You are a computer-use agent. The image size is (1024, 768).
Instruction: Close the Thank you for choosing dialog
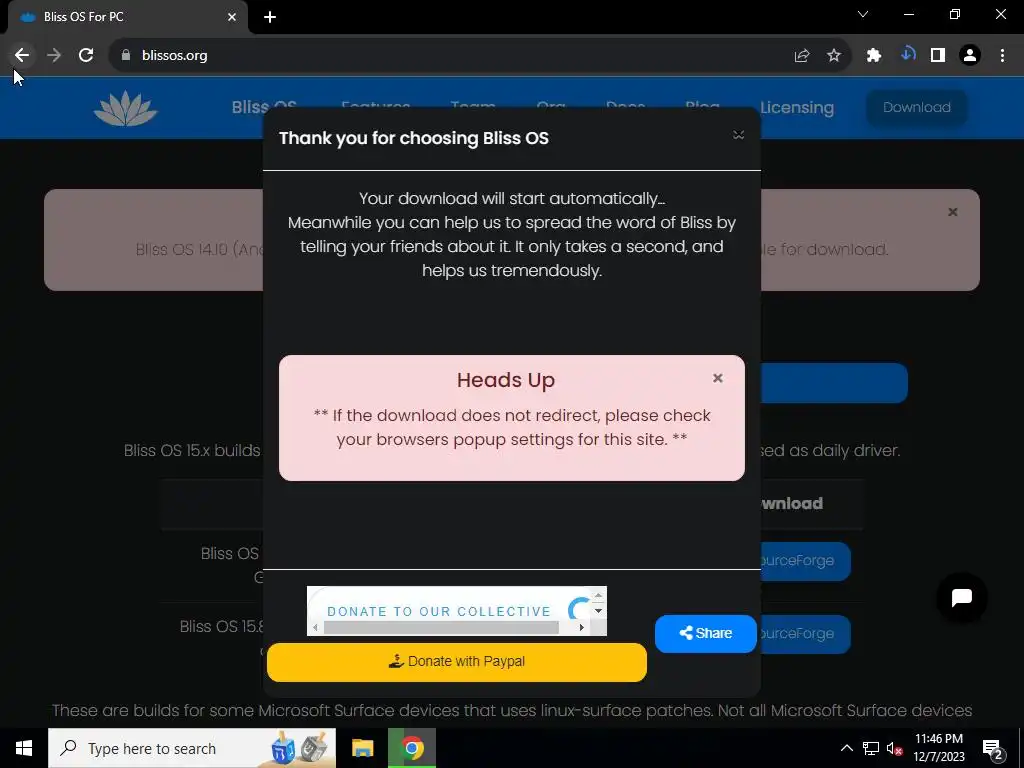tap(739, 135)
